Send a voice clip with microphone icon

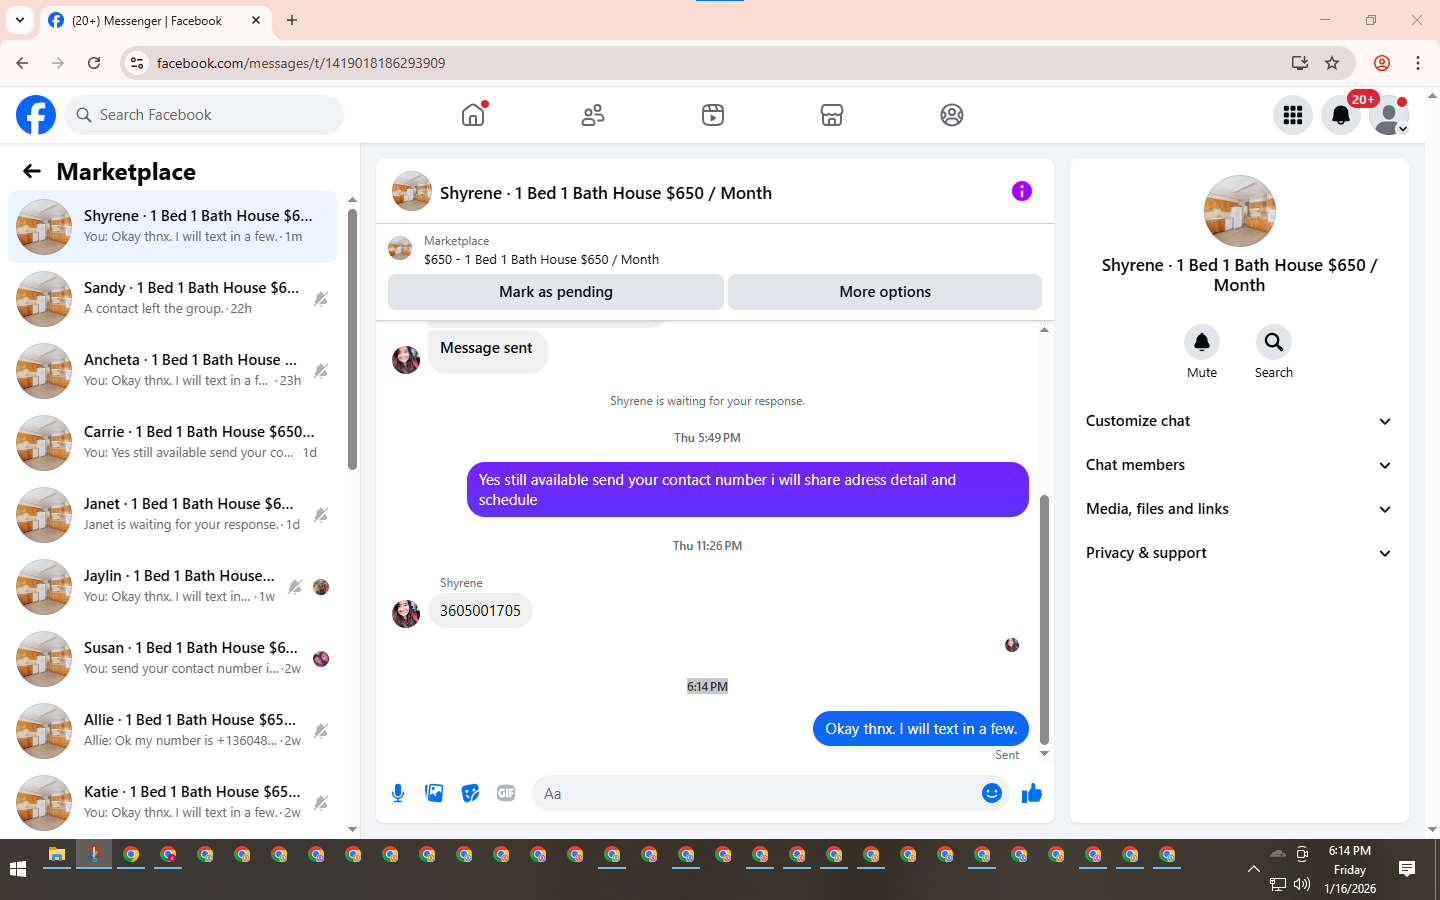pyautogui.click(x=398, y=793)
